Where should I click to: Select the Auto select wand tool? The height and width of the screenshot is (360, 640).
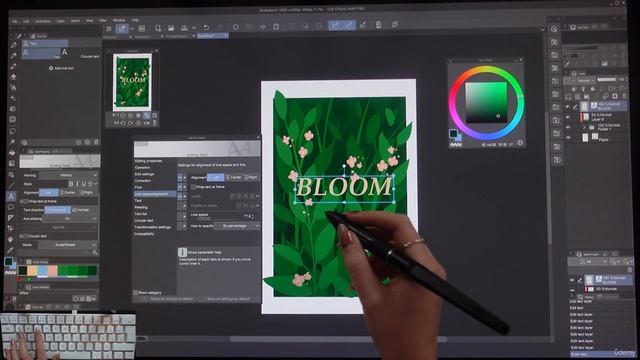click(x=12, y=142)
